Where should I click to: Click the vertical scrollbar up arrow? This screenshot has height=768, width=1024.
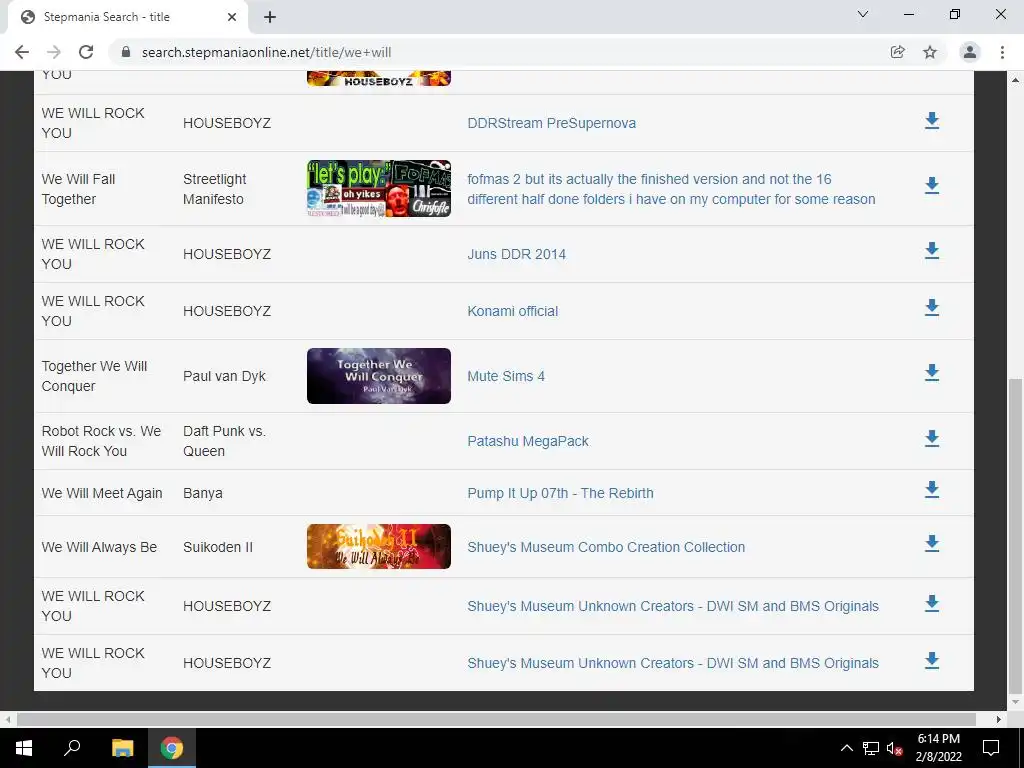click(1015, 80)
